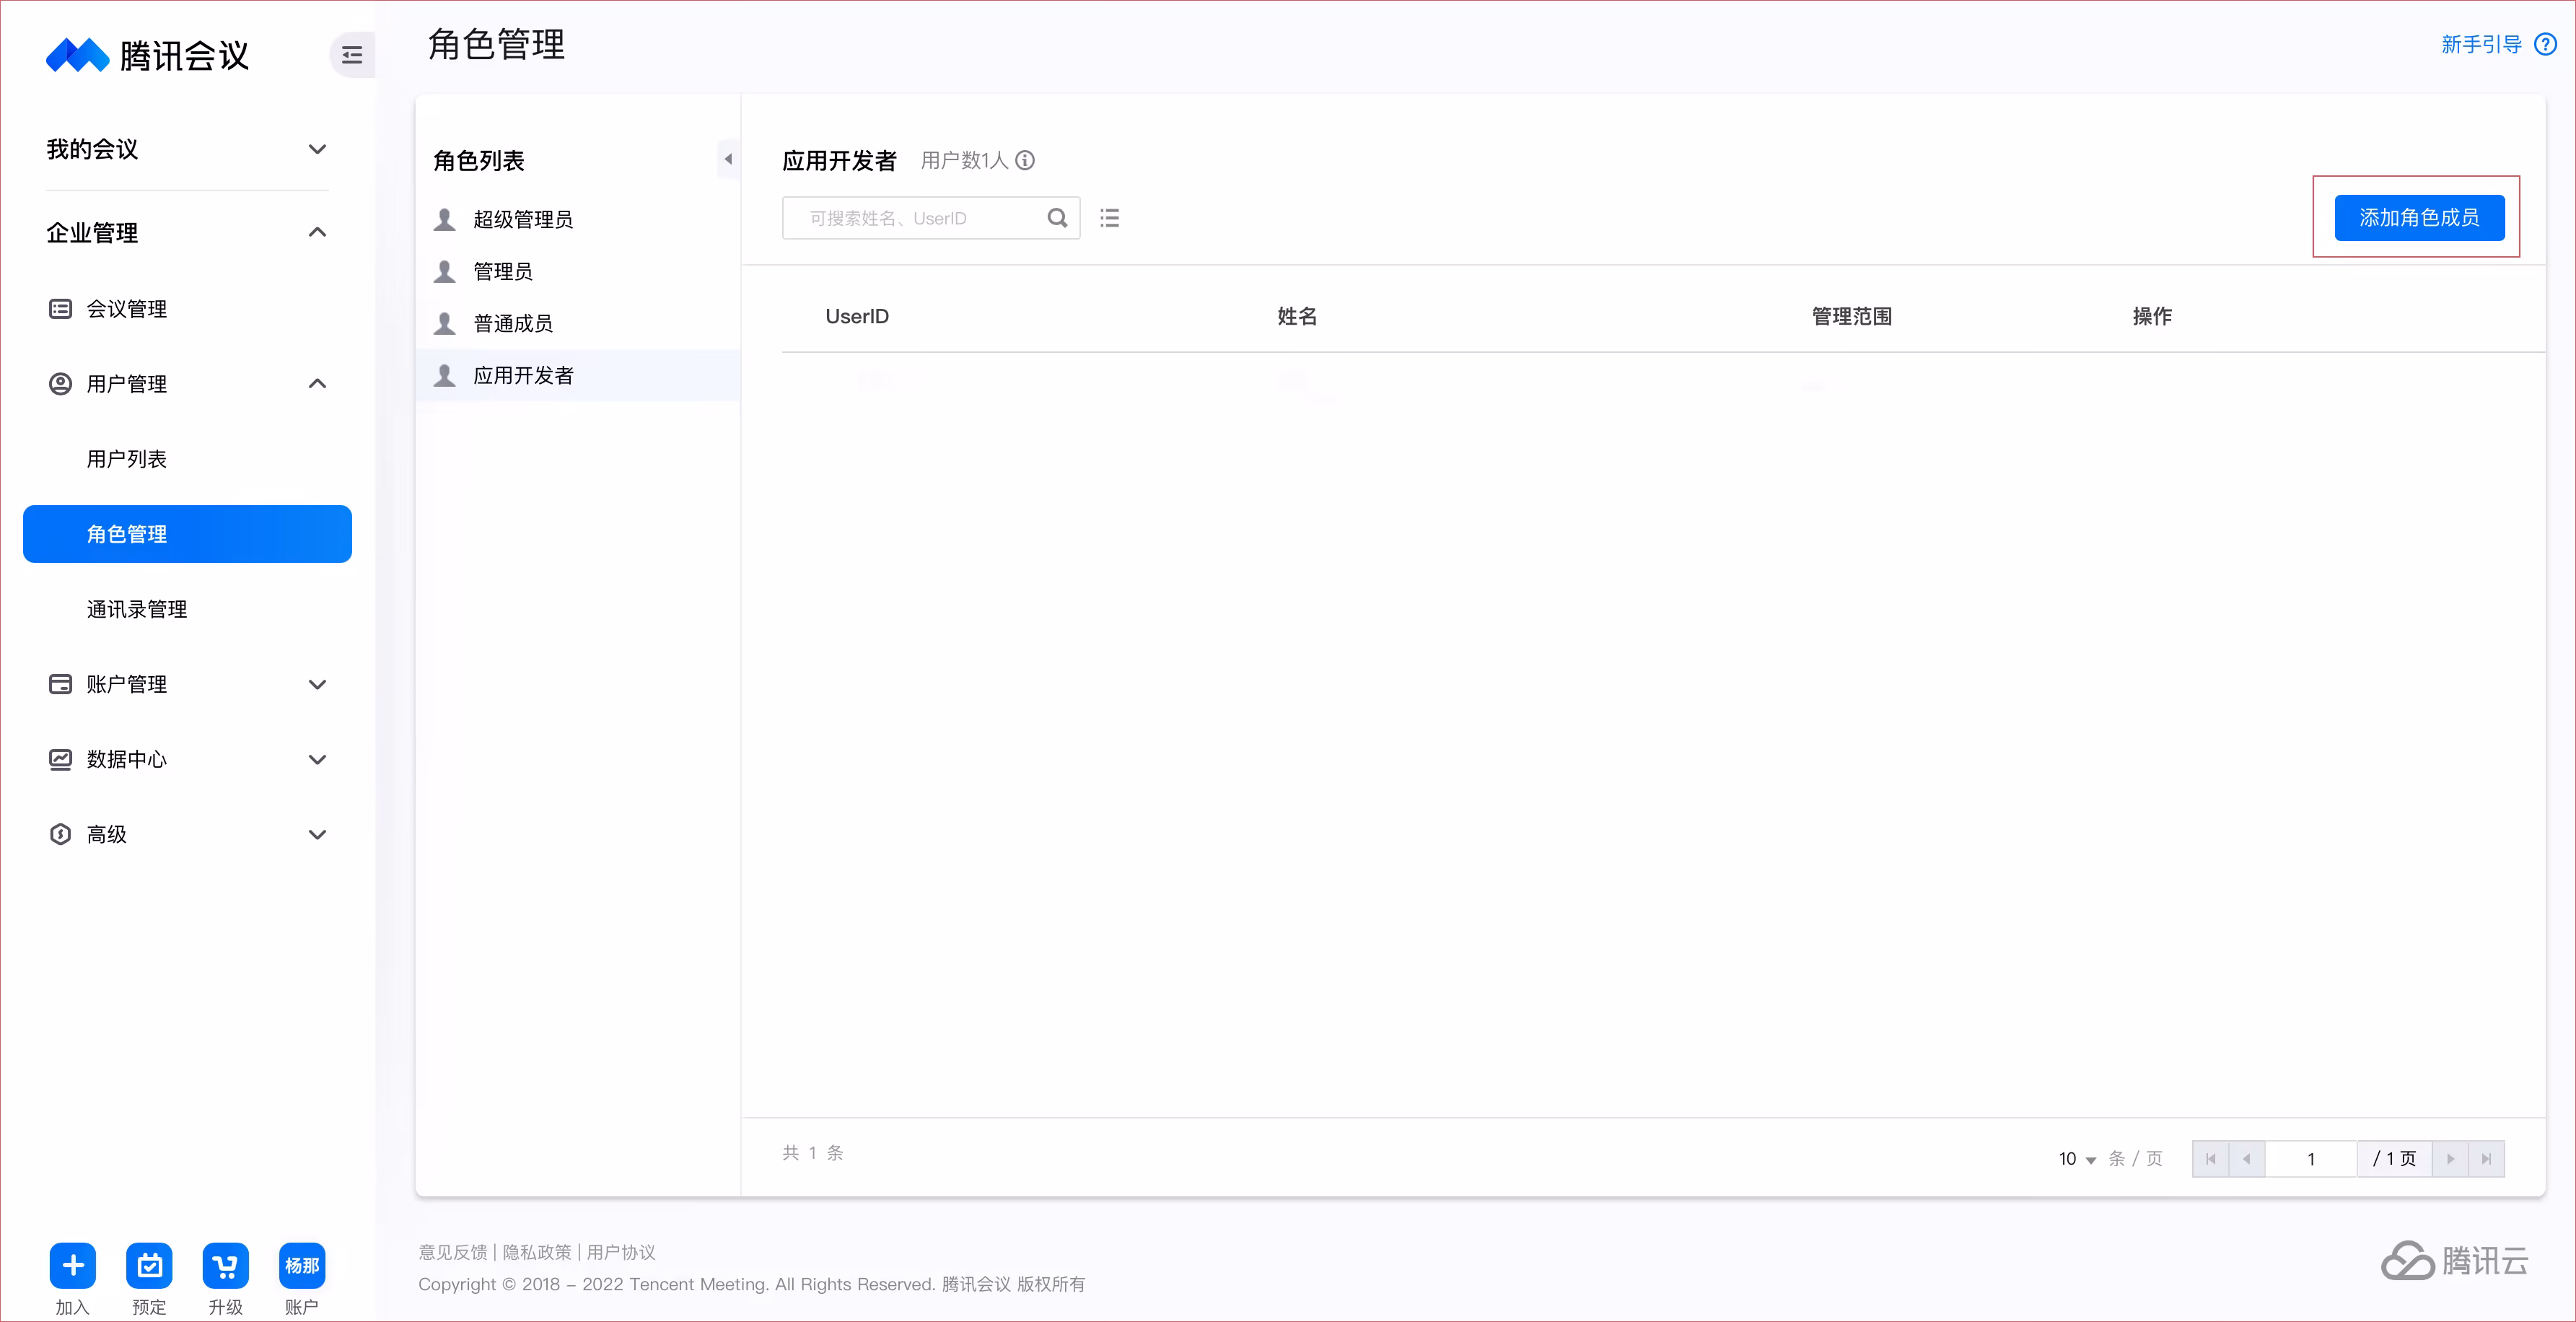Click the UserID column header
Viewport: 2576px width, 1322px height.
856,316
